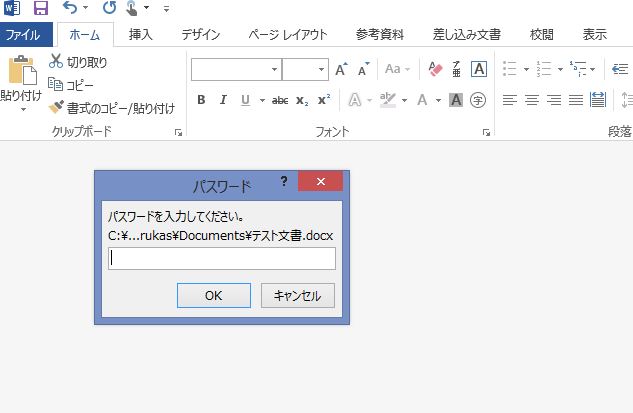Open クリップボード dialog launcher
633x413 pixels.
(x=178, y=132)
